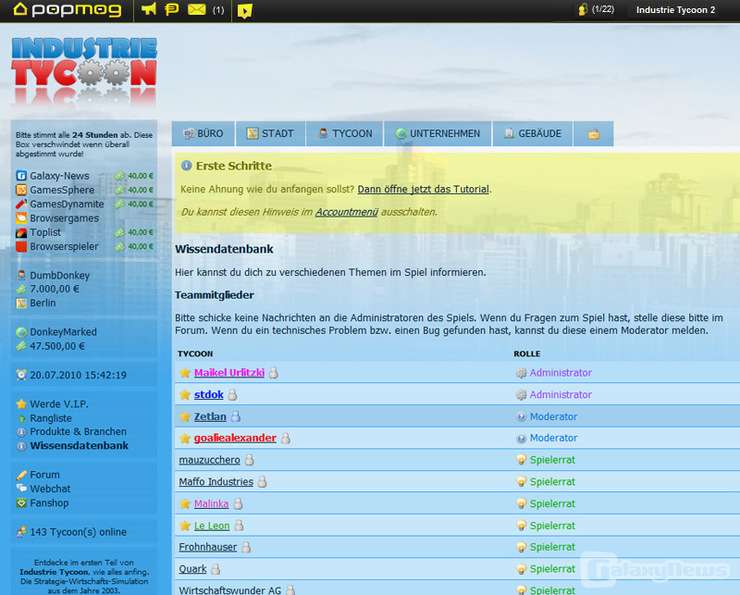Viewport: 740px width, 595px height.
Task: Click the briefcase icon tab
Action: (594, 134)
